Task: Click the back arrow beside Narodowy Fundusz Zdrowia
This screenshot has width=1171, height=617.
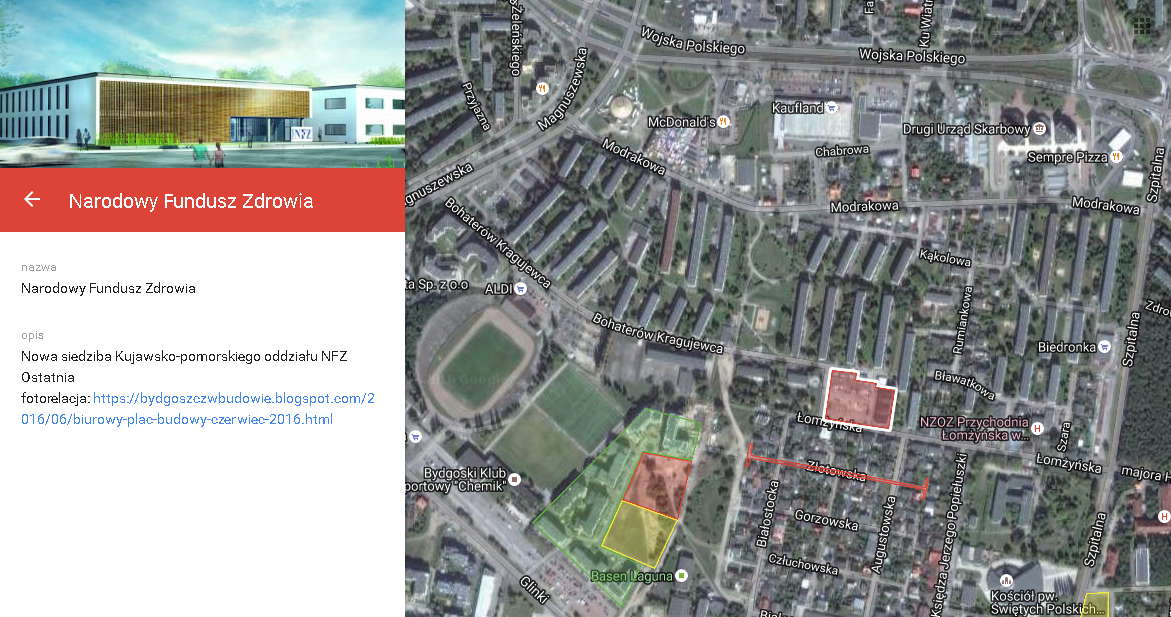Action: [31, 199]
